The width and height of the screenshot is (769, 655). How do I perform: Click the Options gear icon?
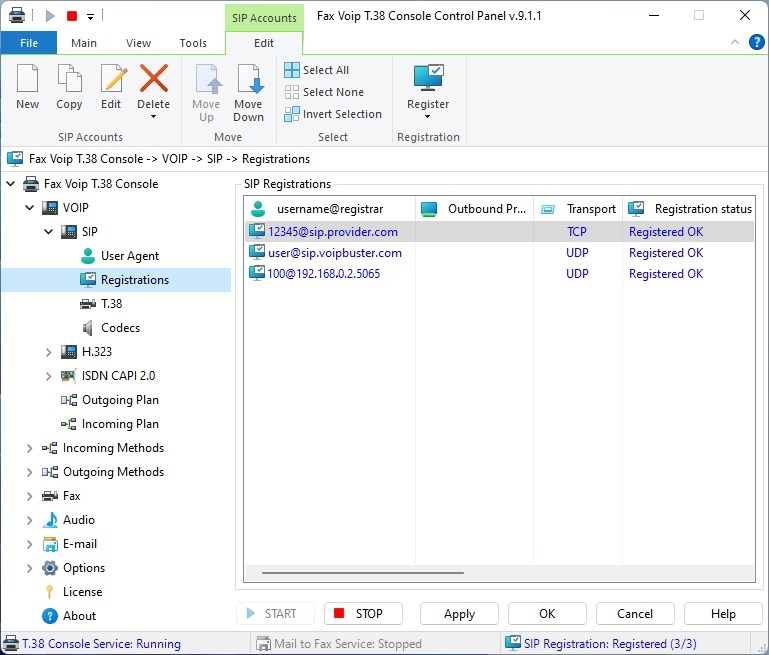50,568
